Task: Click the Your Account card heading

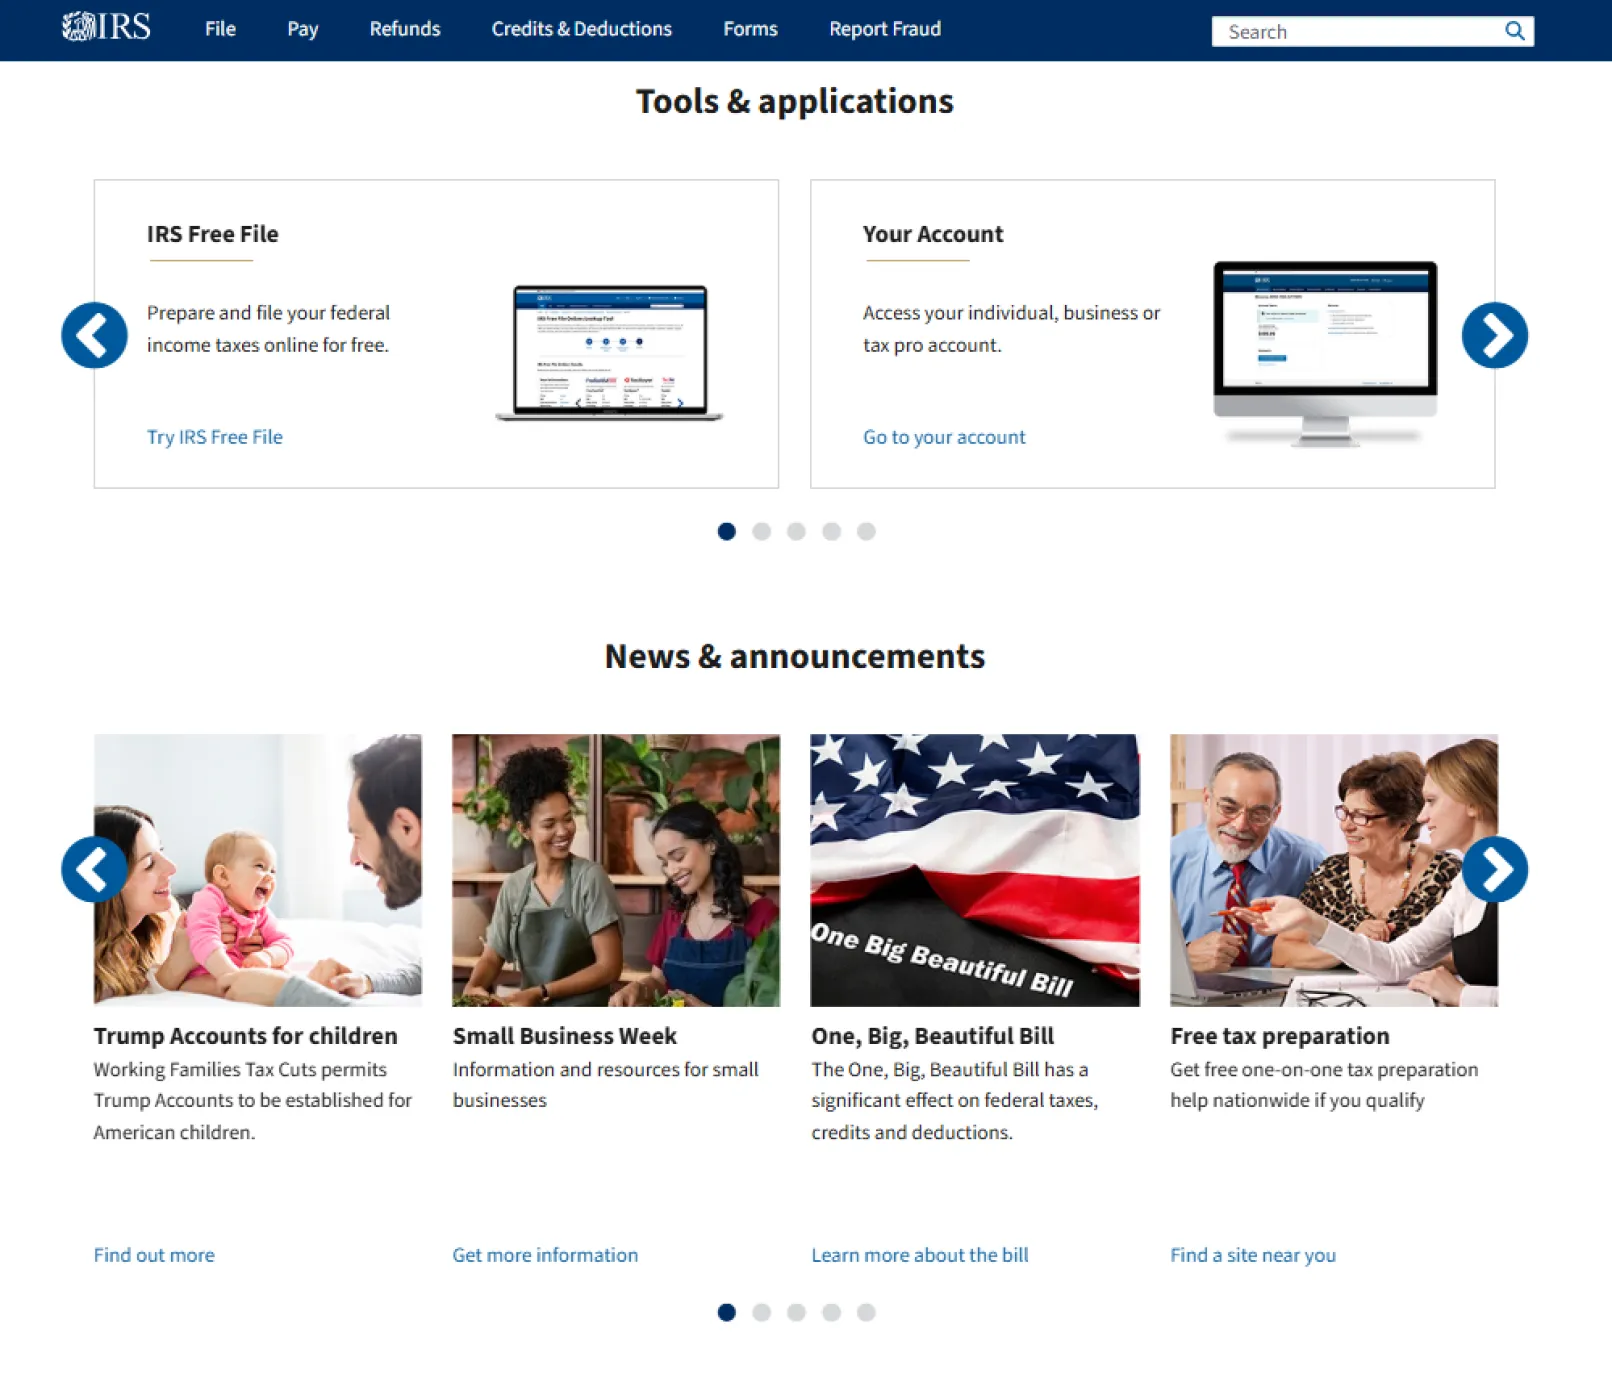Action: coord(933,234)
